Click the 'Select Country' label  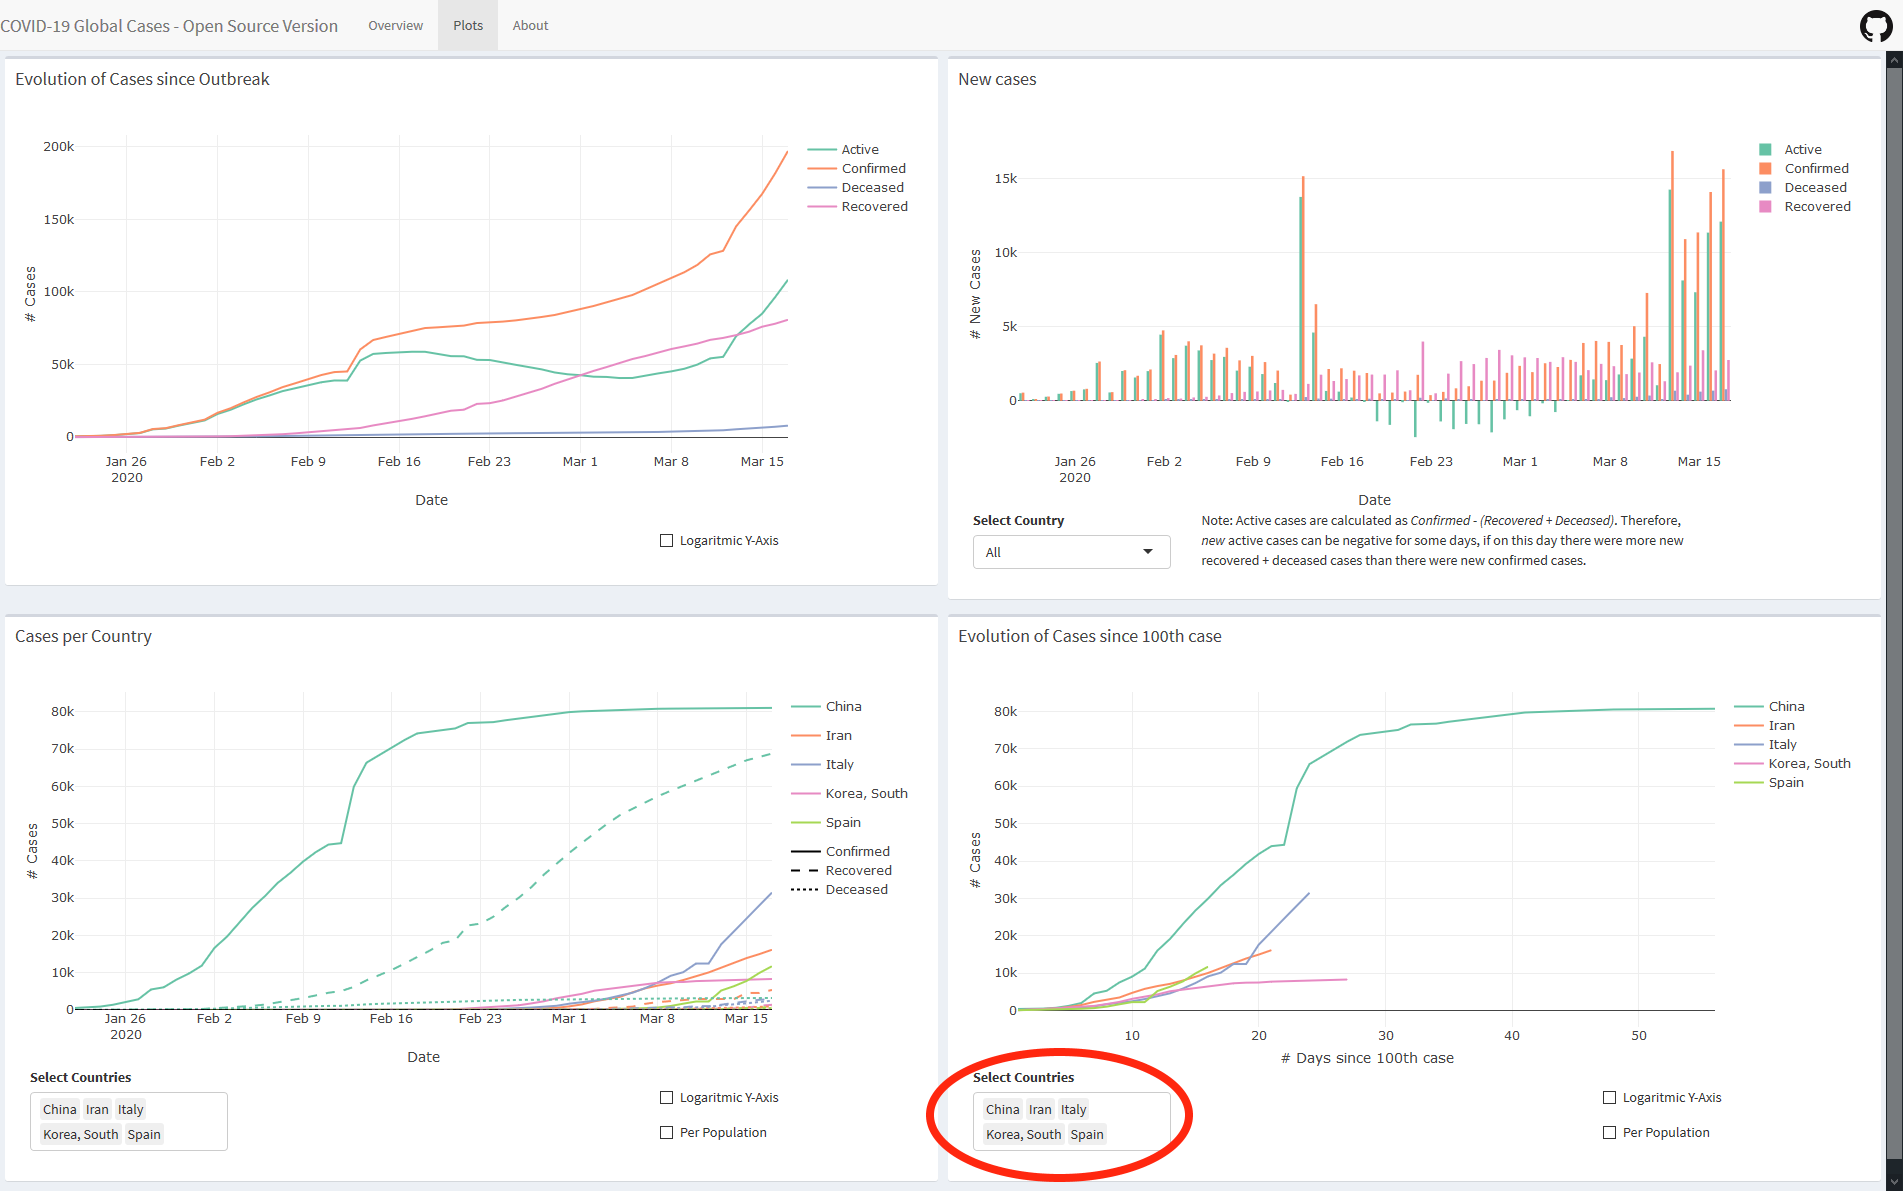(x=1018, y=521)
